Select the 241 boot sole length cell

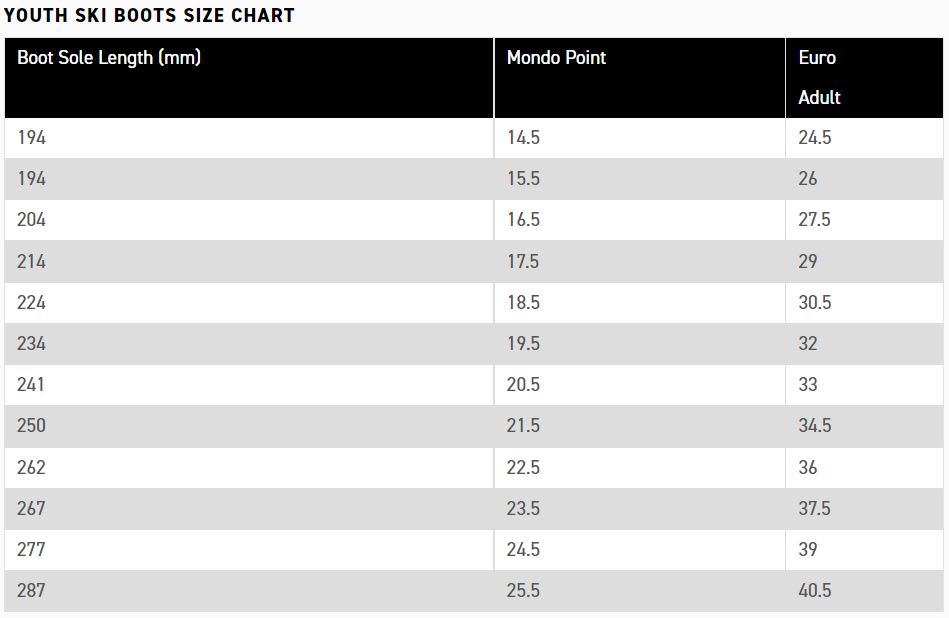pyautogui.click(x=249, y=385)
